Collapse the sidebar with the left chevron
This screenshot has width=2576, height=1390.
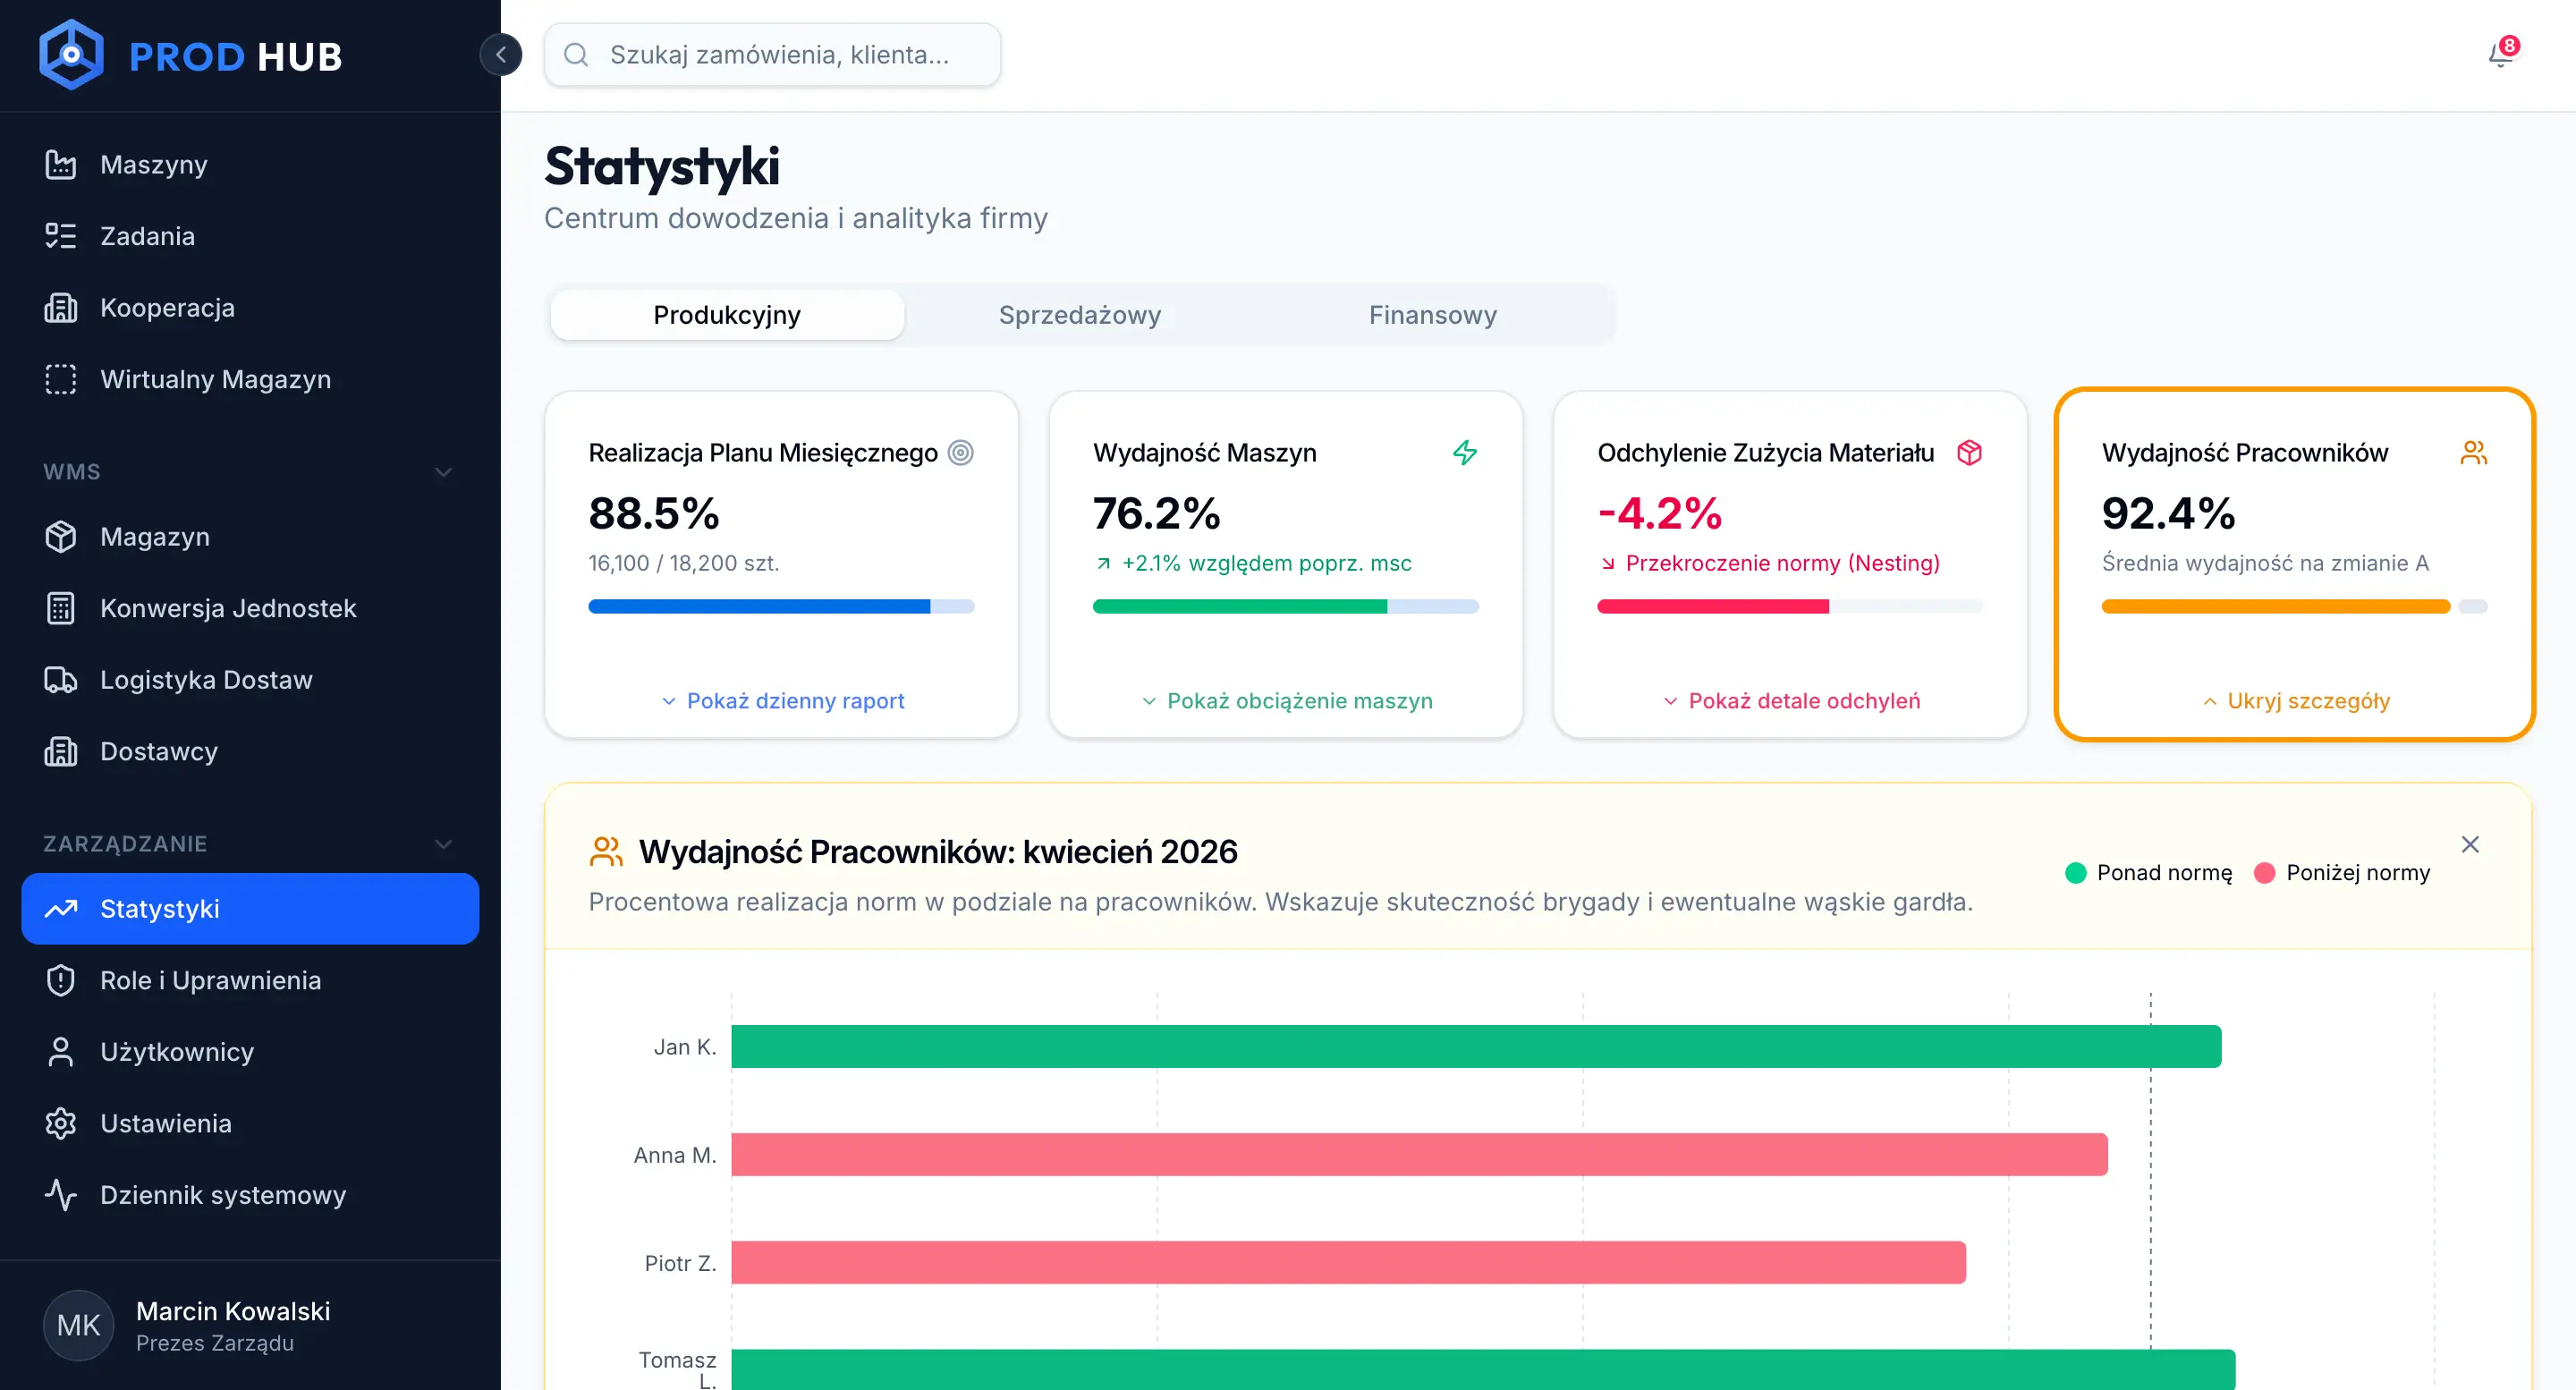point(501,55)
